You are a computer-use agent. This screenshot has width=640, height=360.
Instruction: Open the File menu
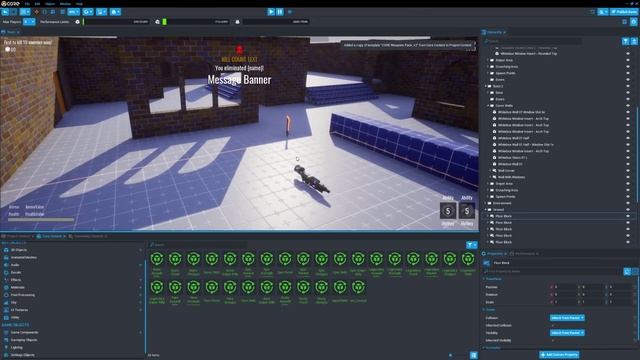tap(27, 4)
